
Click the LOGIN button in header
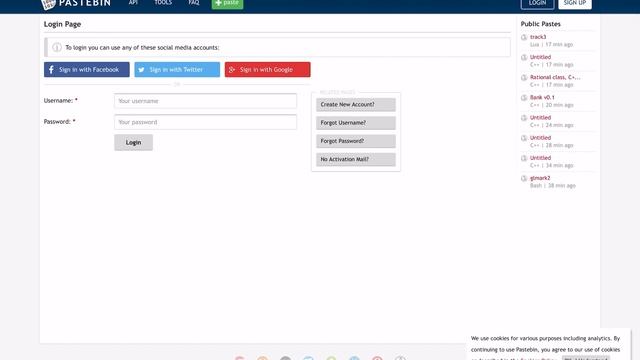(x=537, y=3)
